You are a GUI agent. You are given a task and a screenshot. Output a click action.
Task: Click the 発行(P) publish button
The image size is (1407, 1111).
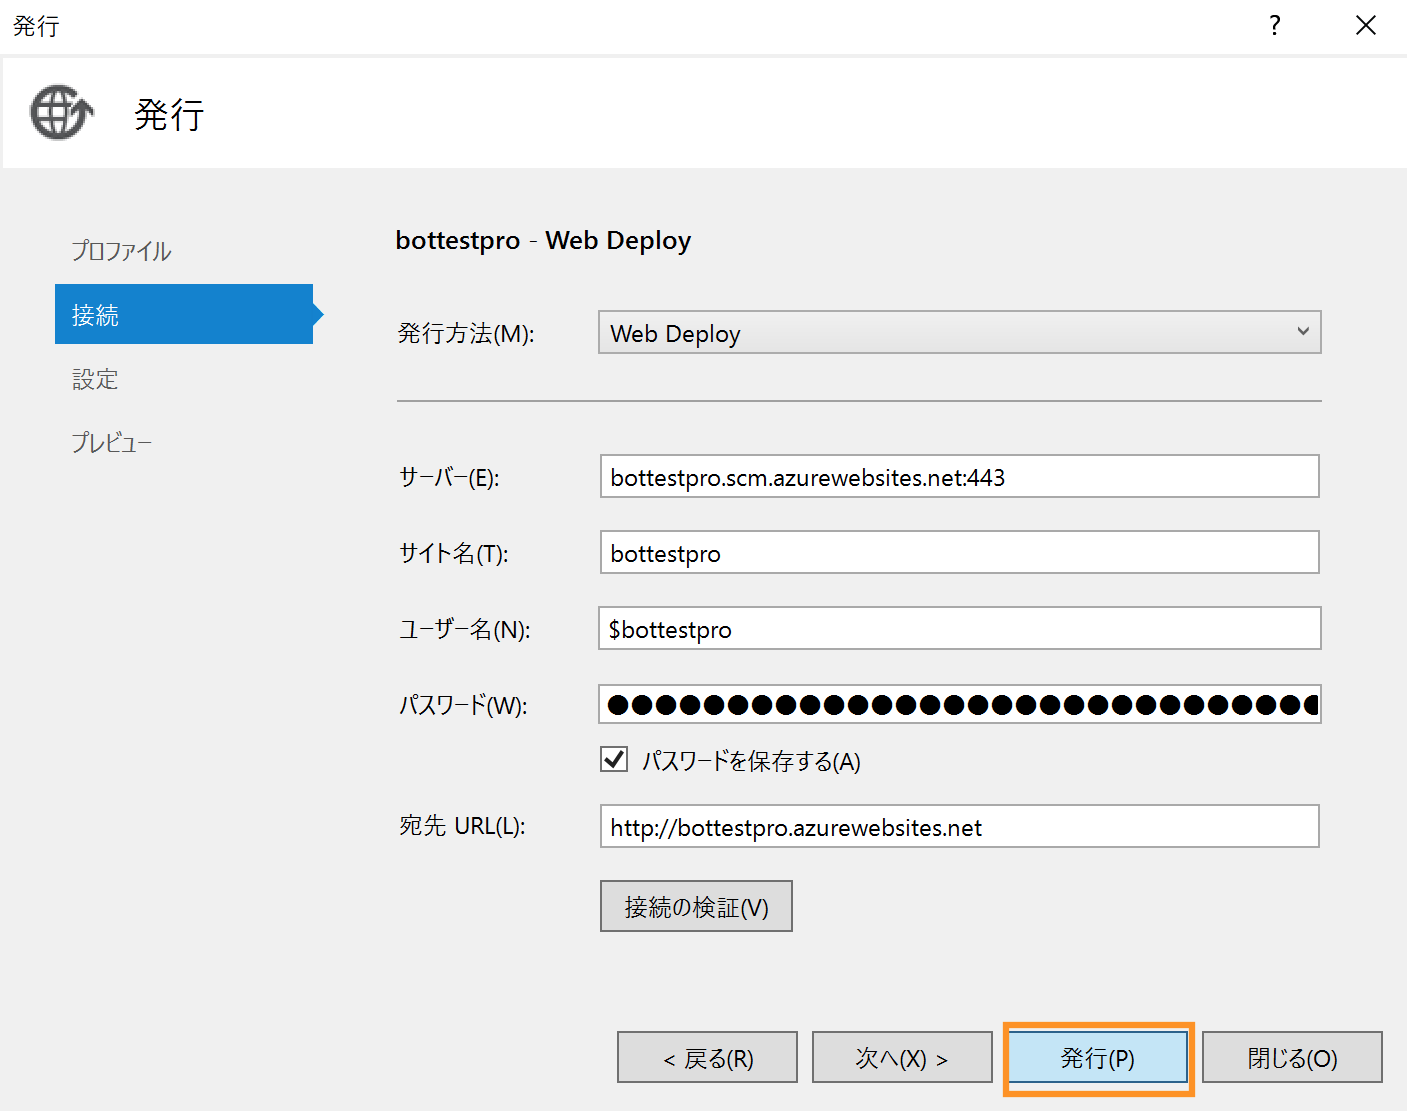pos(1098,1057)
